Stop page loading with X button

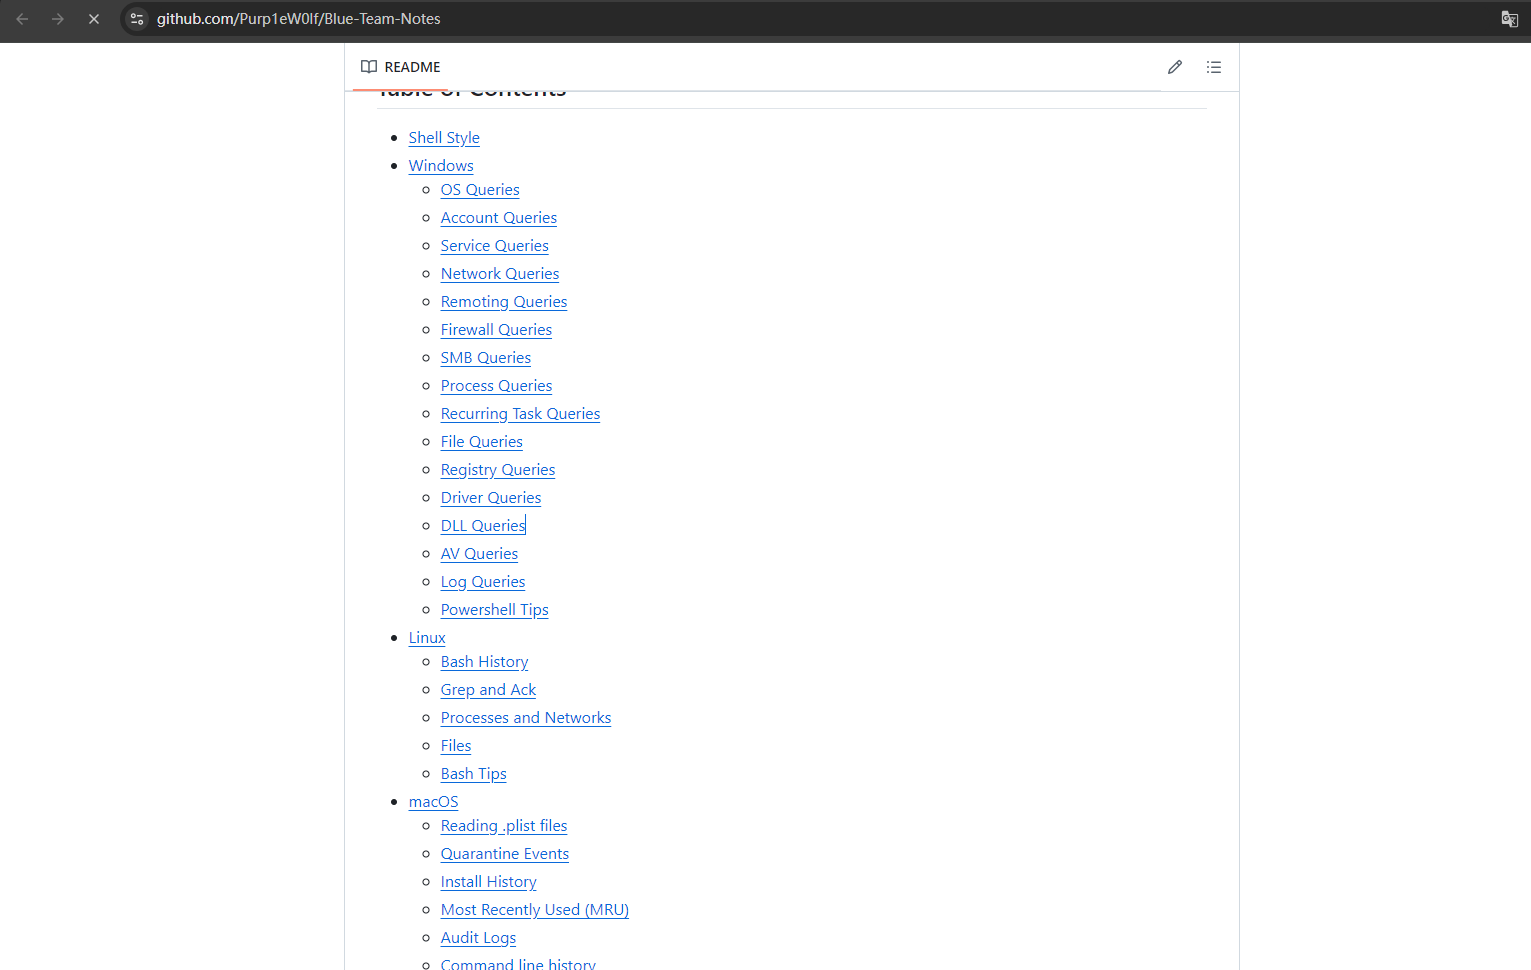pos(94,19)
